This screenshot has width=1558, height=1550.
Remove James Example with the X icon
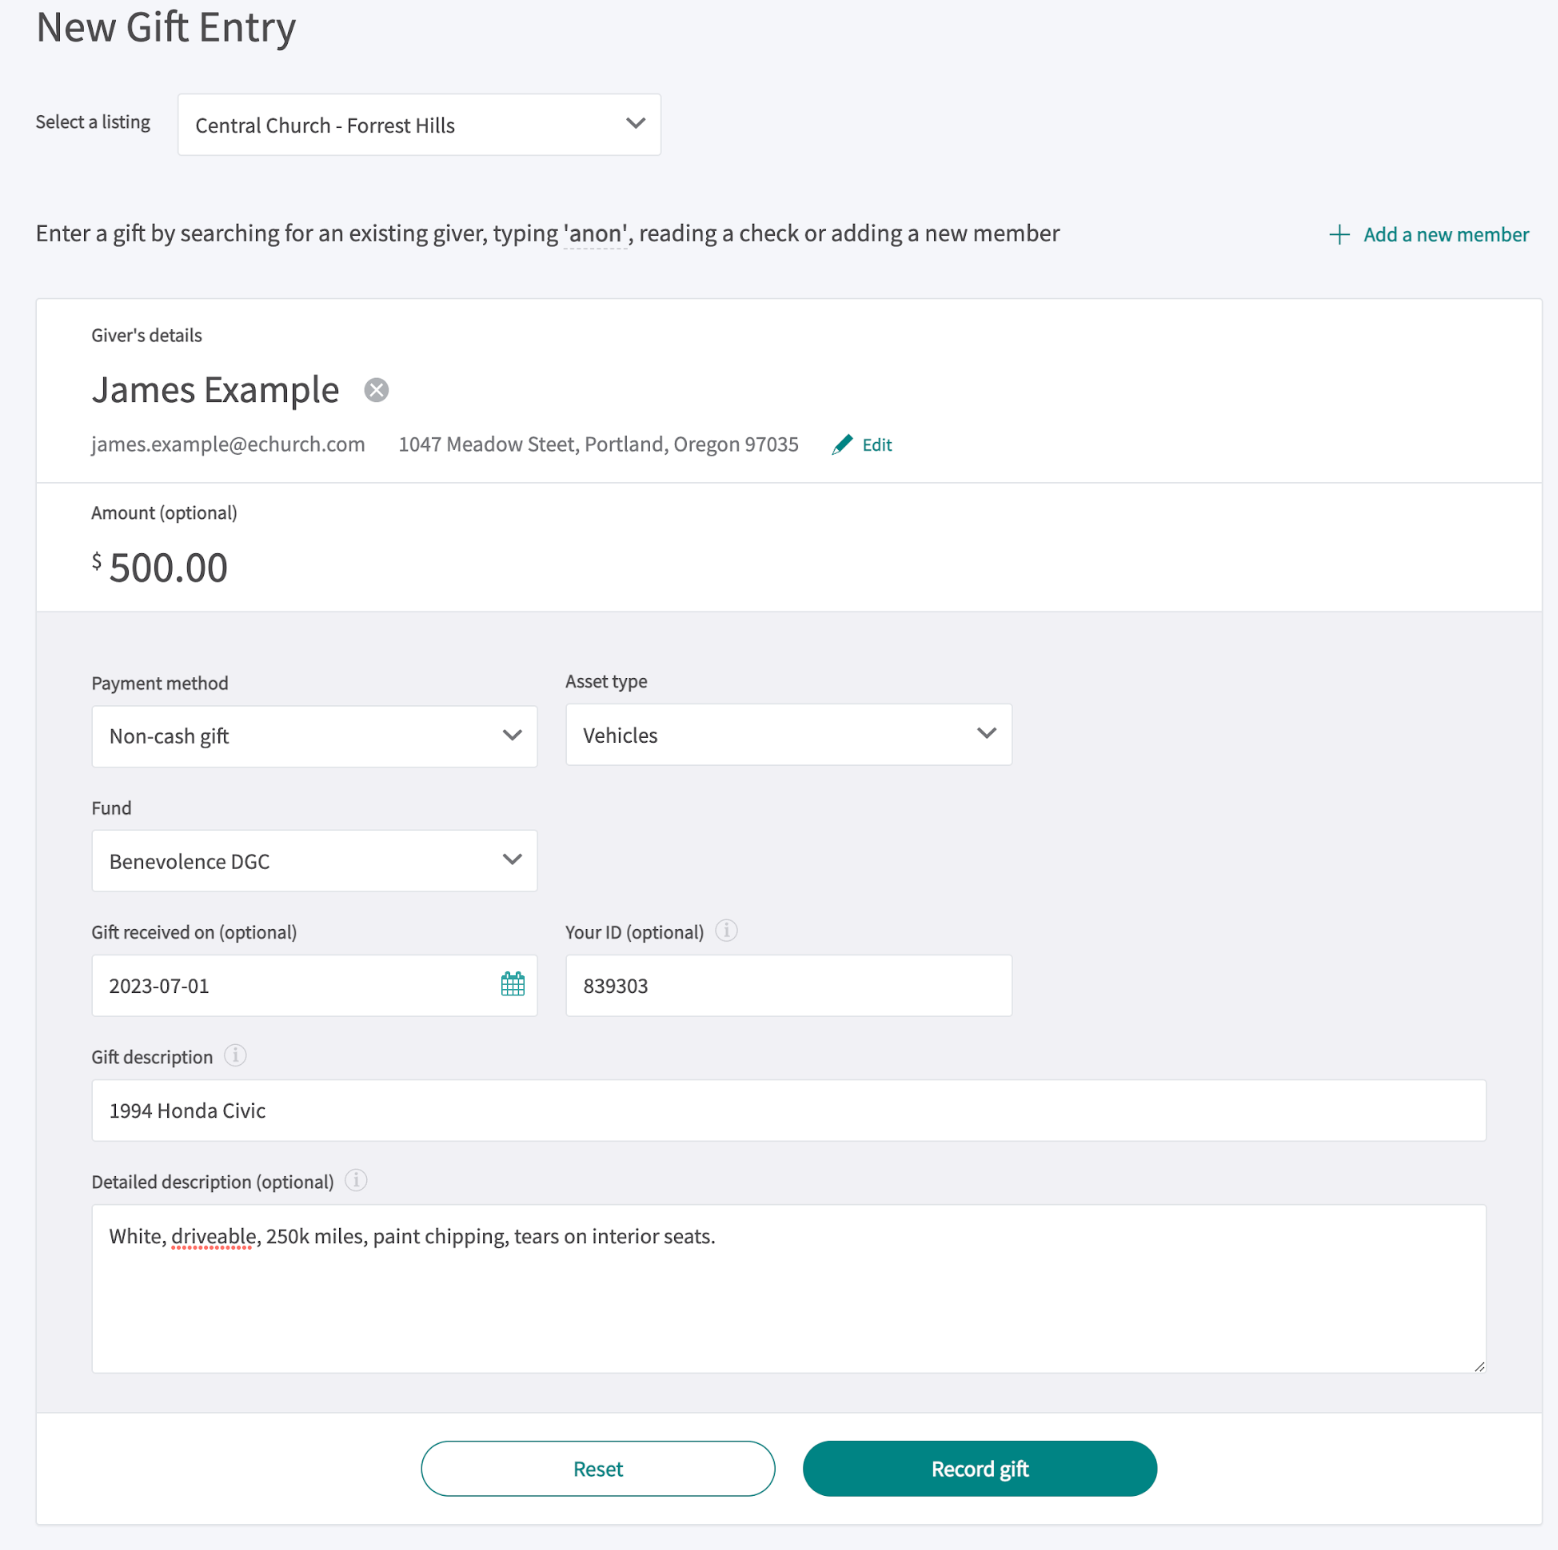pyautogui.click(x=376, y=390)
